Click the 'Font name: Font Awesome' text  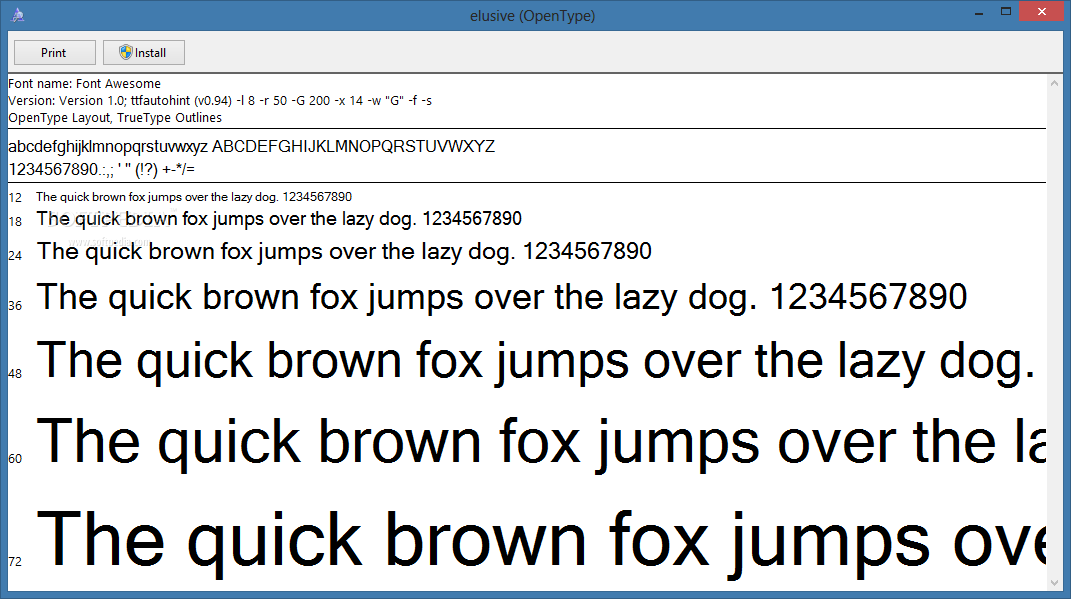click(85, 83)
